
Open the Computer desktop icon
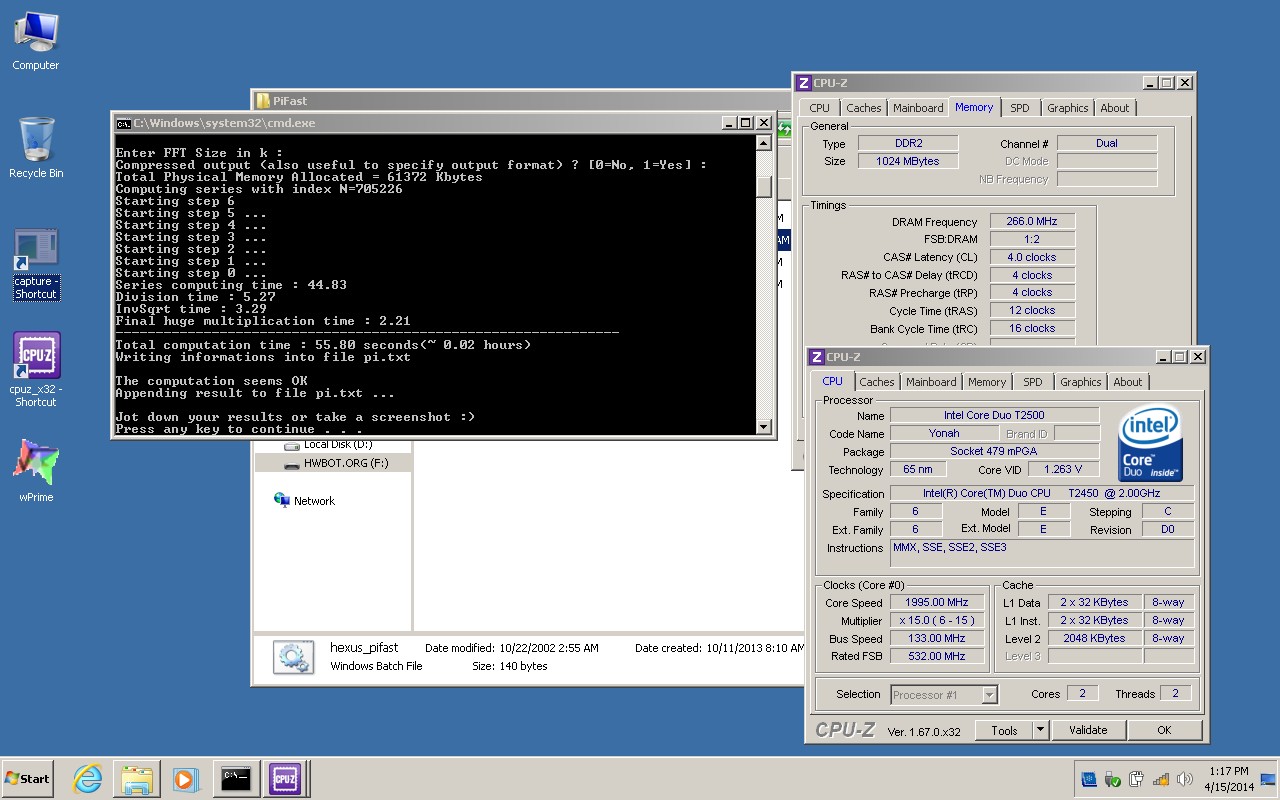pos(35,42)
